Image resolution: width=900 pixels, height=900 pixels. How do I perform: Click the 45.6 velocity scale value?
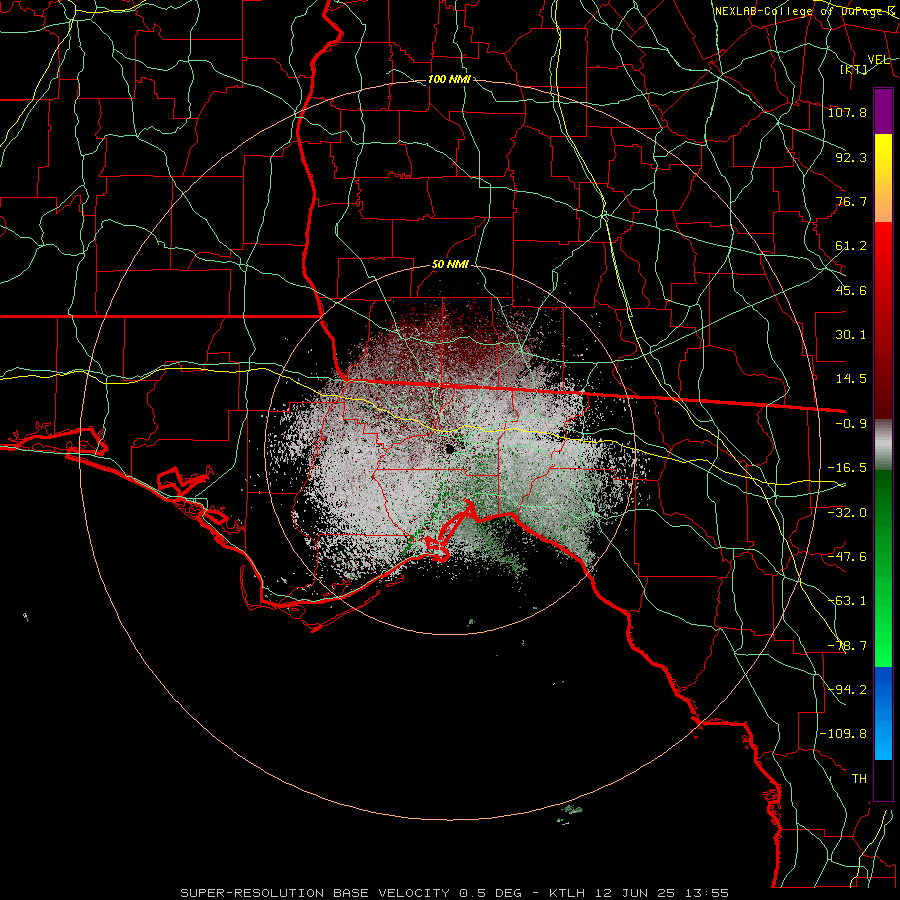[851, 290]
